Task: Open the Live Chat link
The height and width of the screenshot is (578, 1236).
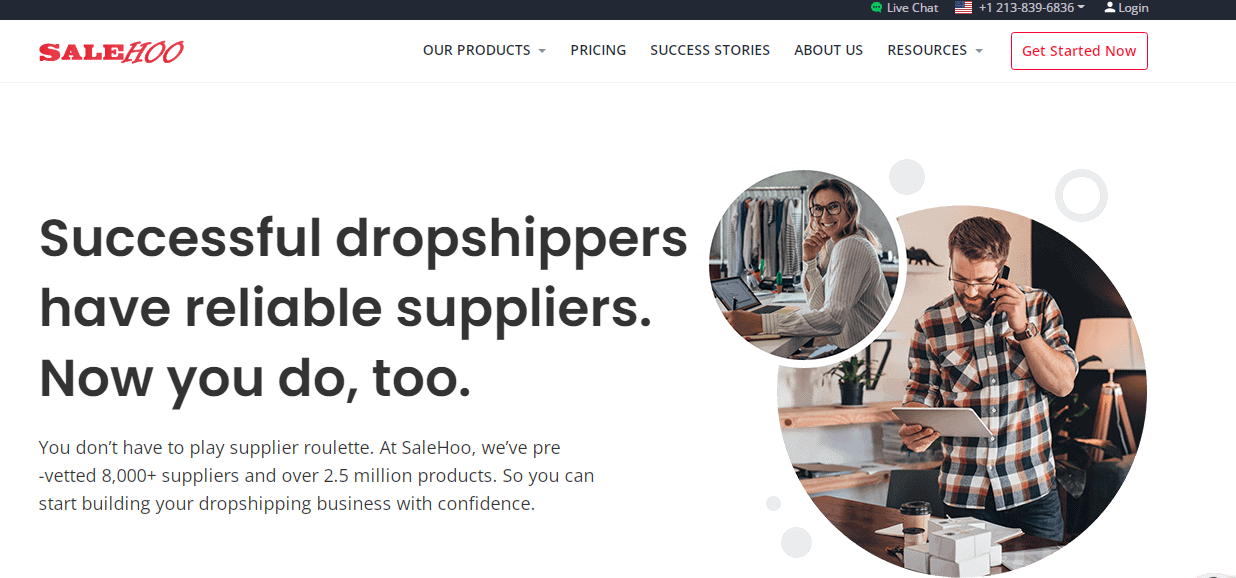Action: [x=912, y=8]
